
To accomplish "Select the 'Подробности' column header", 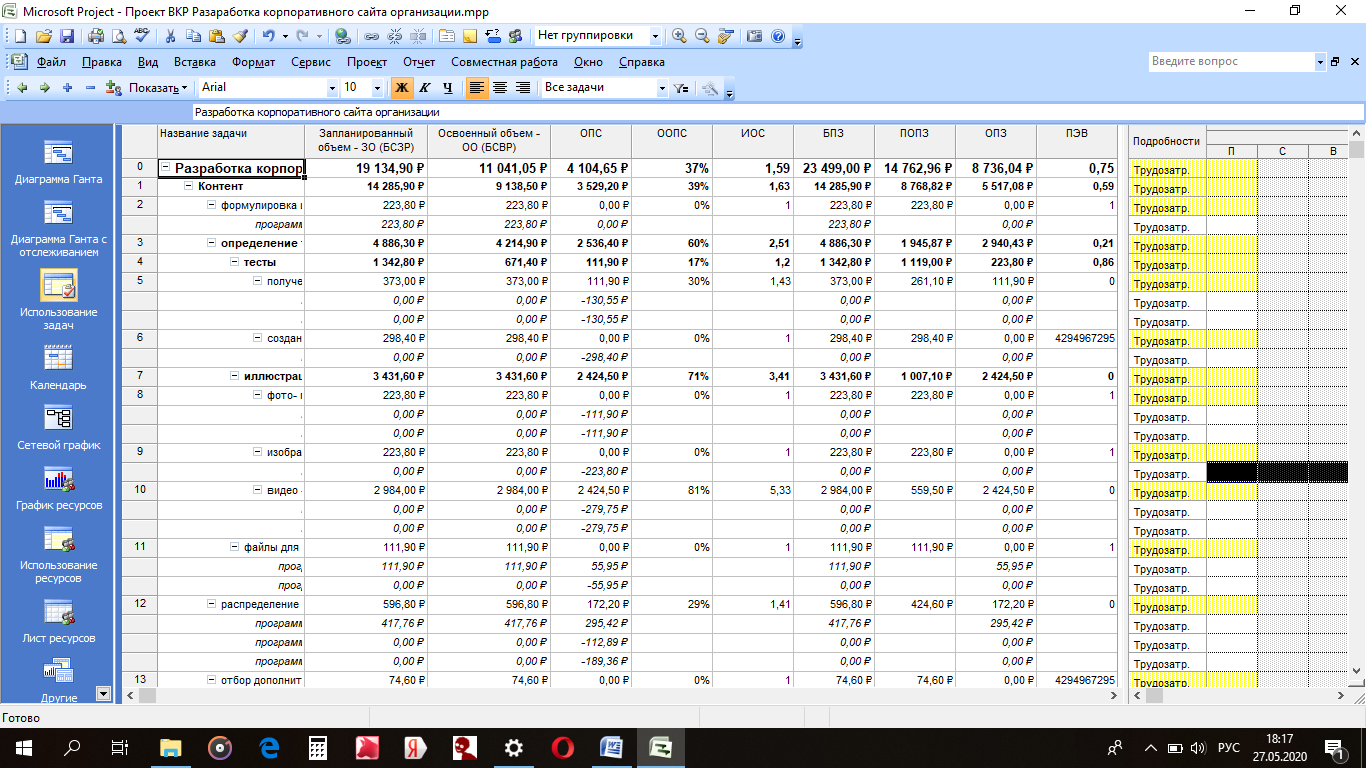I will 1167,141.
